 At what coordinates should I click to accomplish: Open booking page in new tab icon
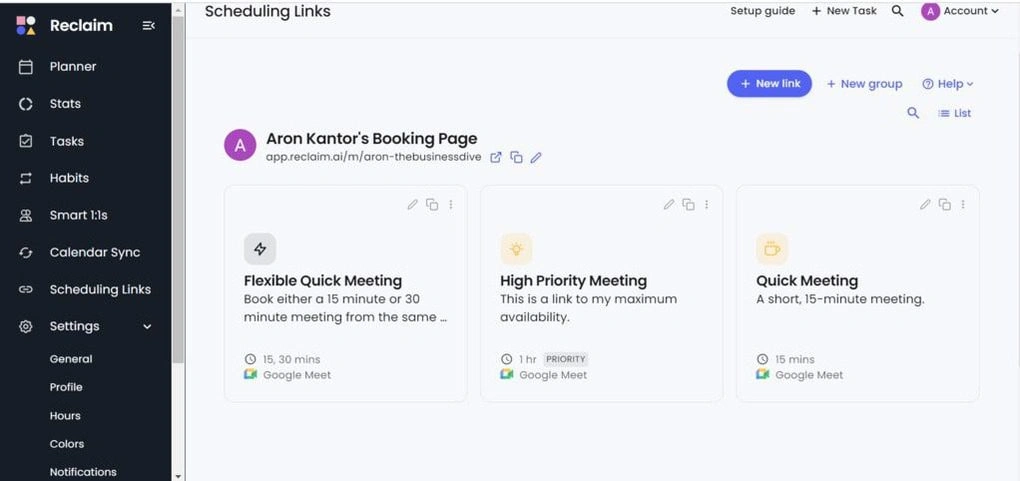496,158
